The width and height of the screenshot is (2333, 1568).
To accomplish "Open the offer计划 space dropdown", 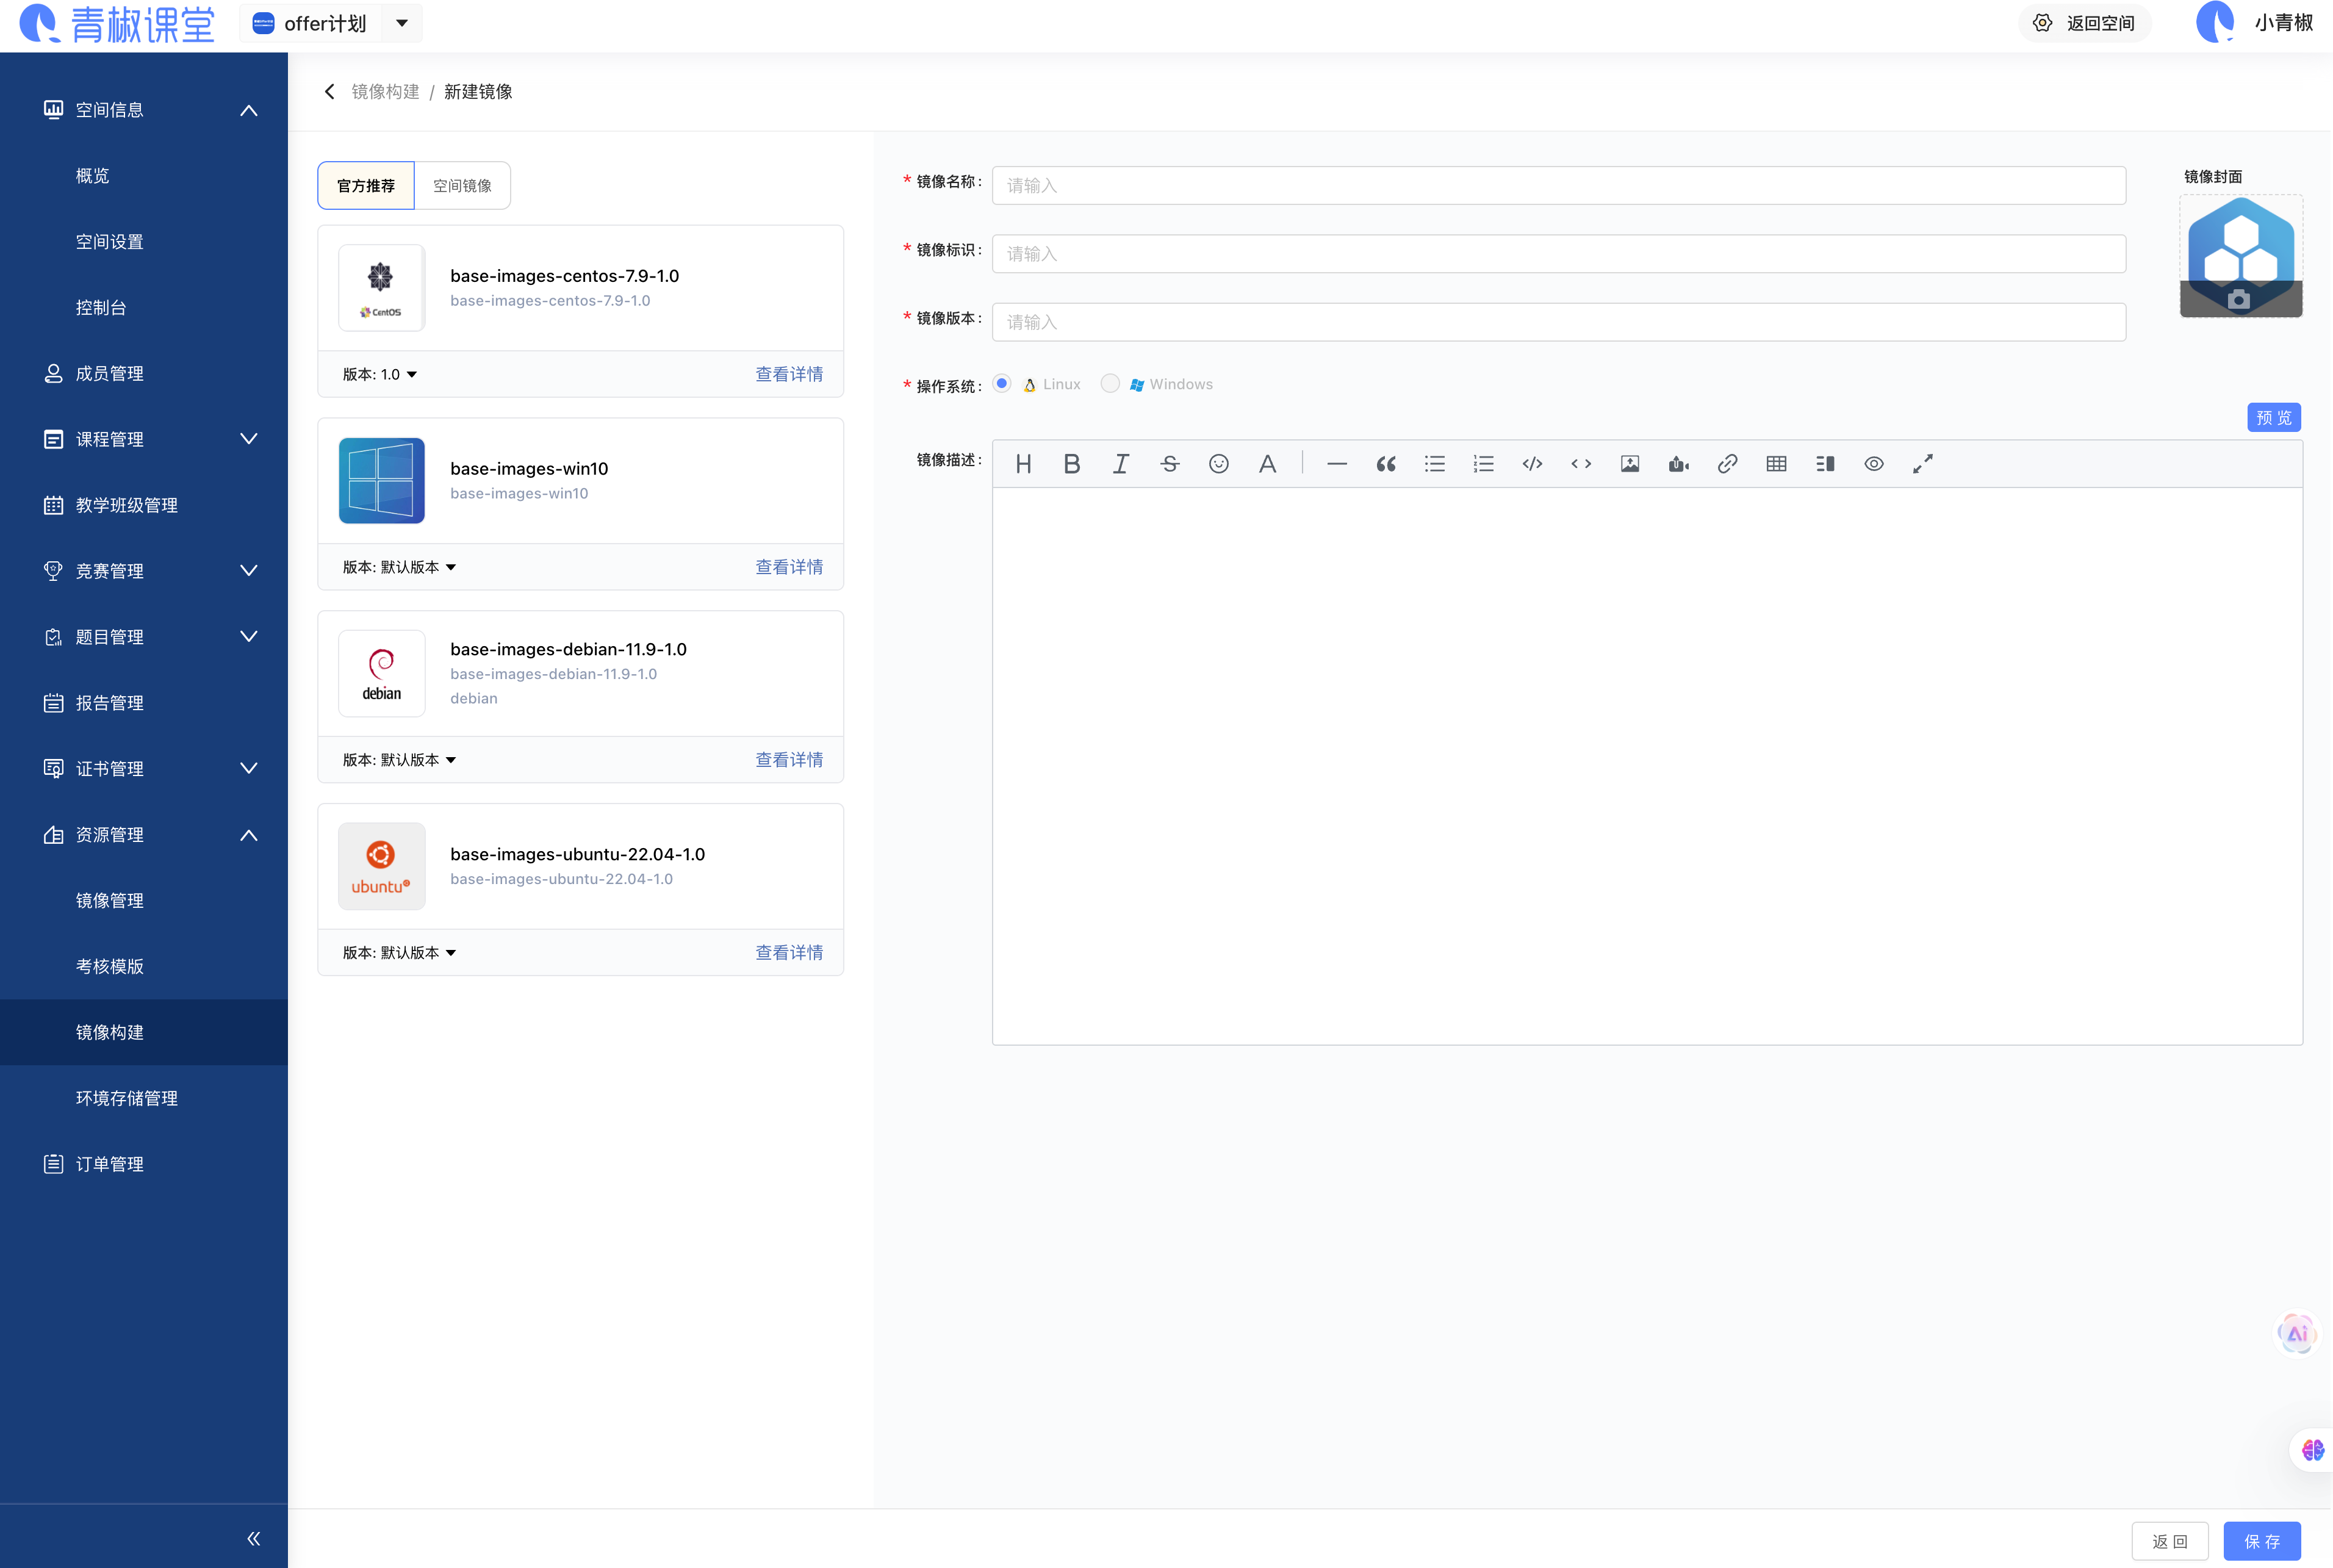I will (x=402, y=23).
